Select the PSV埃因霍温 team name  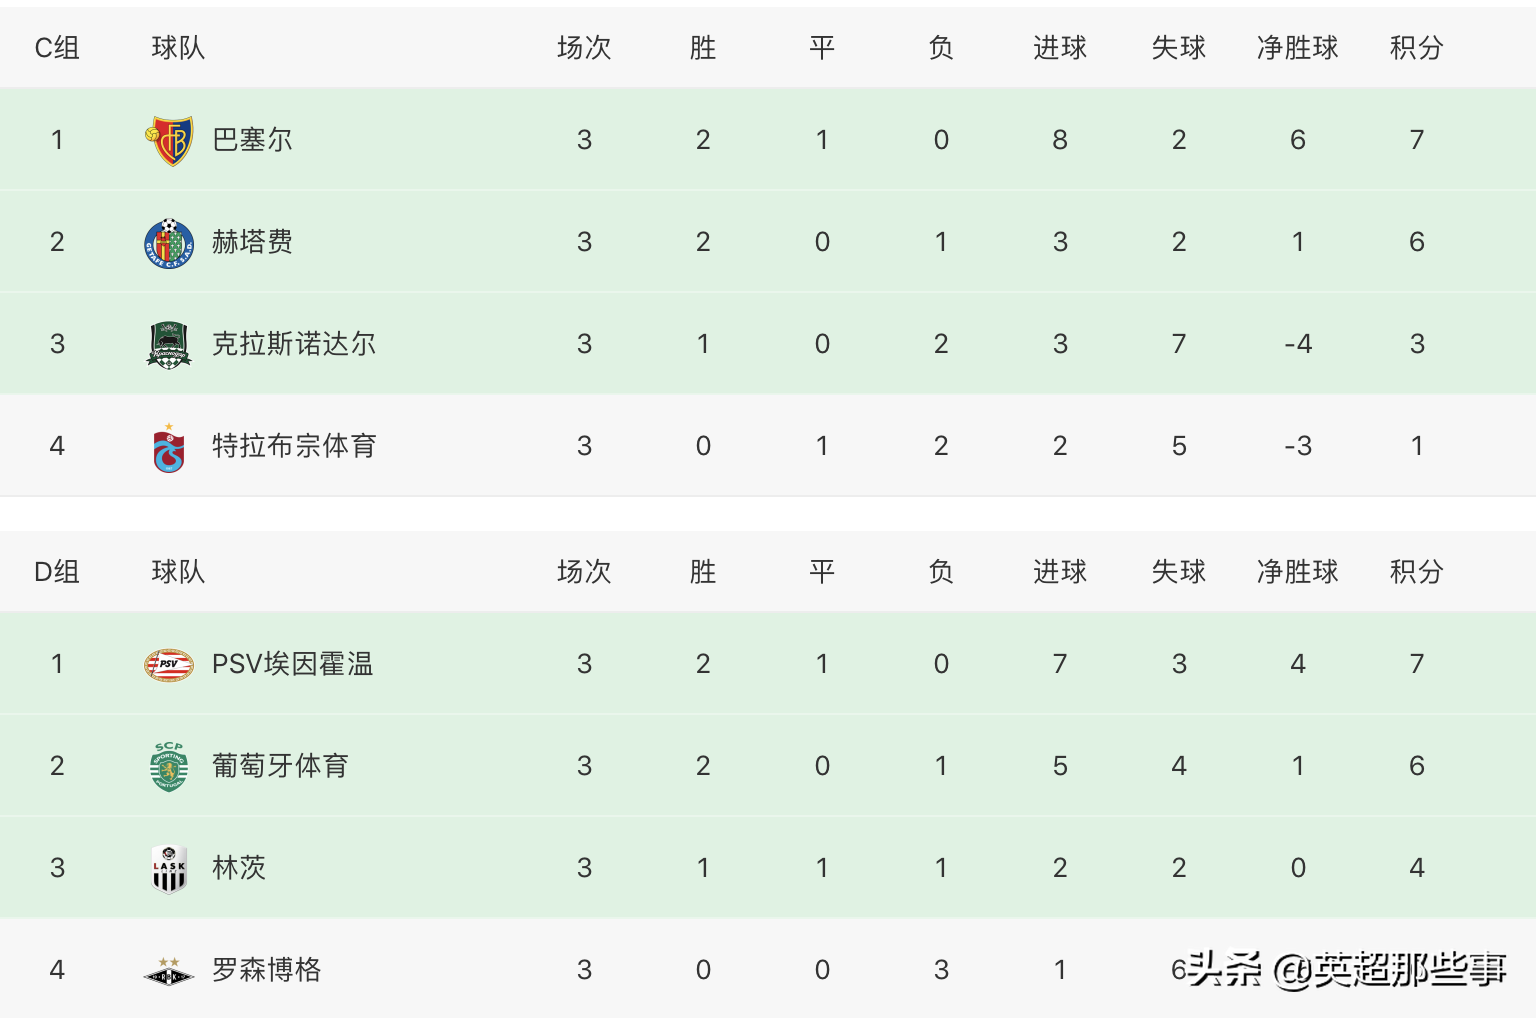[x=292, y=664]
